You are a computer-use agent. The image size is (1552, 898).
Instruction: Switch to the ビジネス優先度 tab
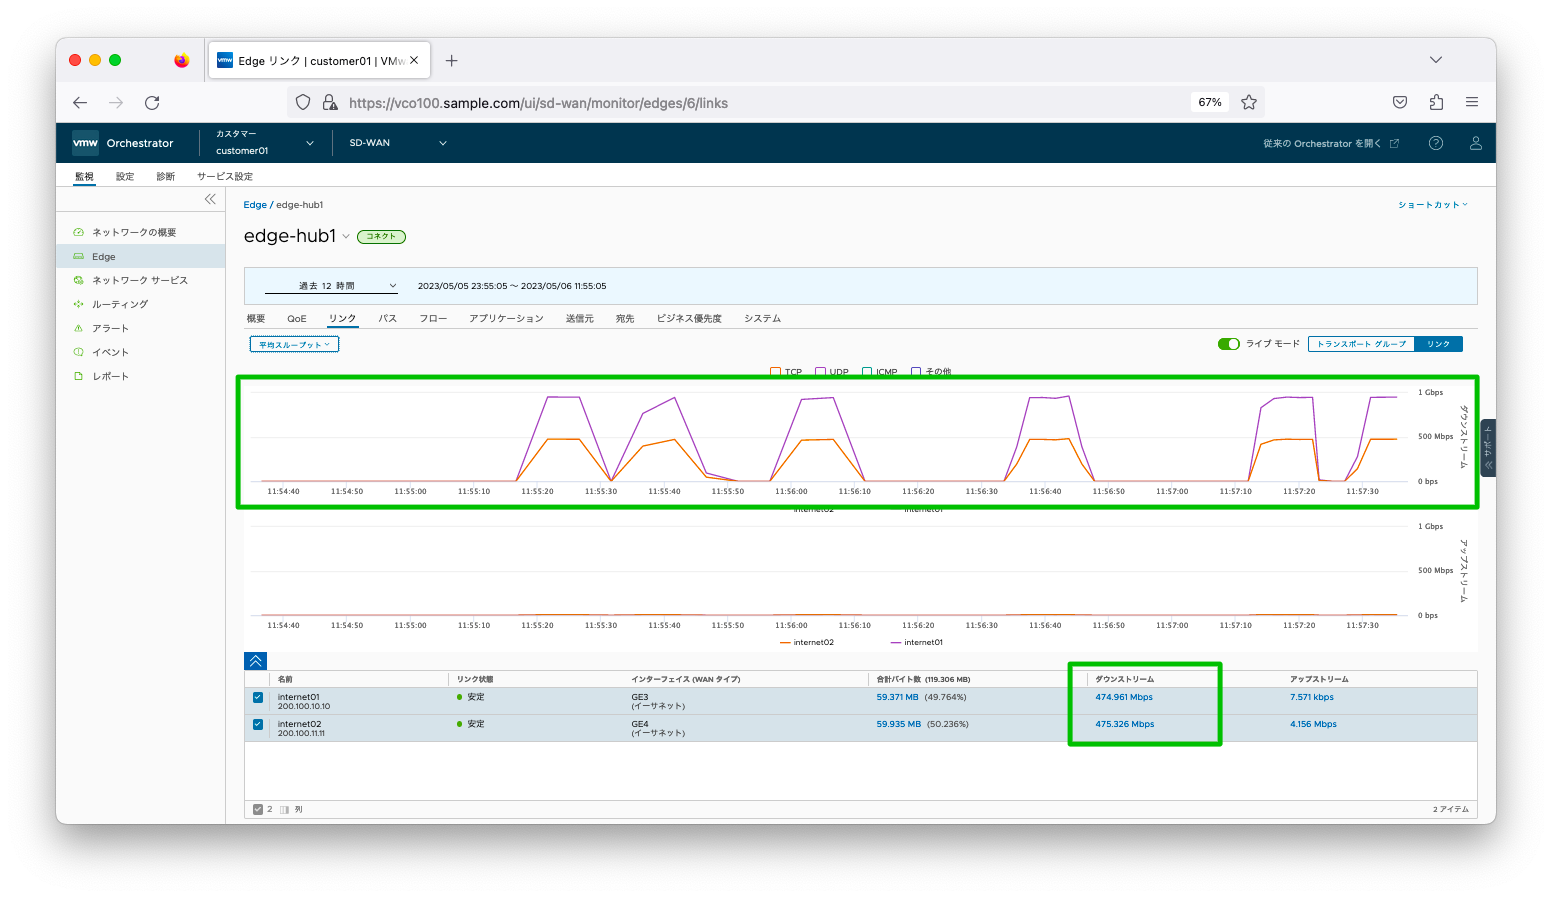pos(689,318)
